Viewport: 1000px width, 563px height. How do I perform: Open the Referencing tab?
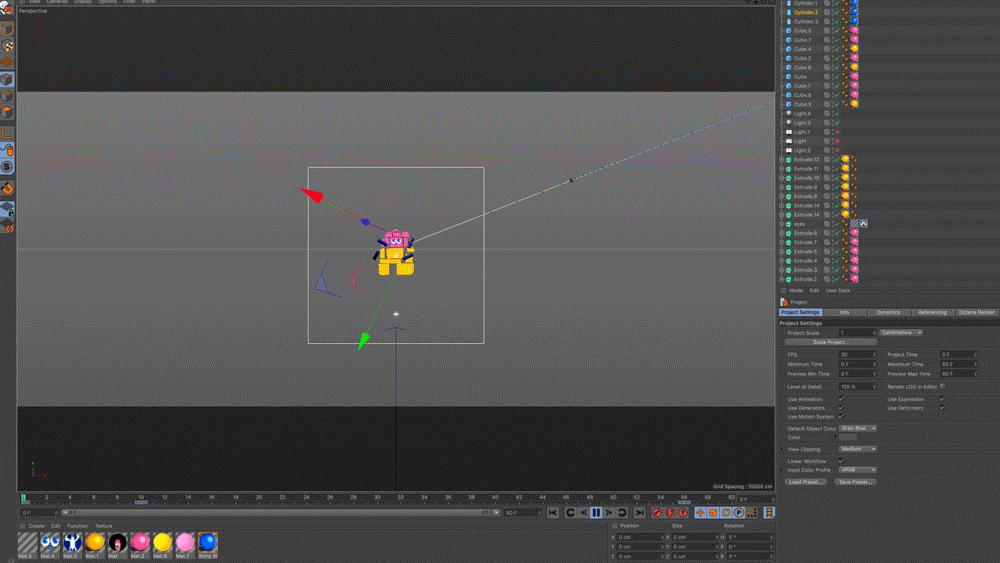[x=932, y=312]
